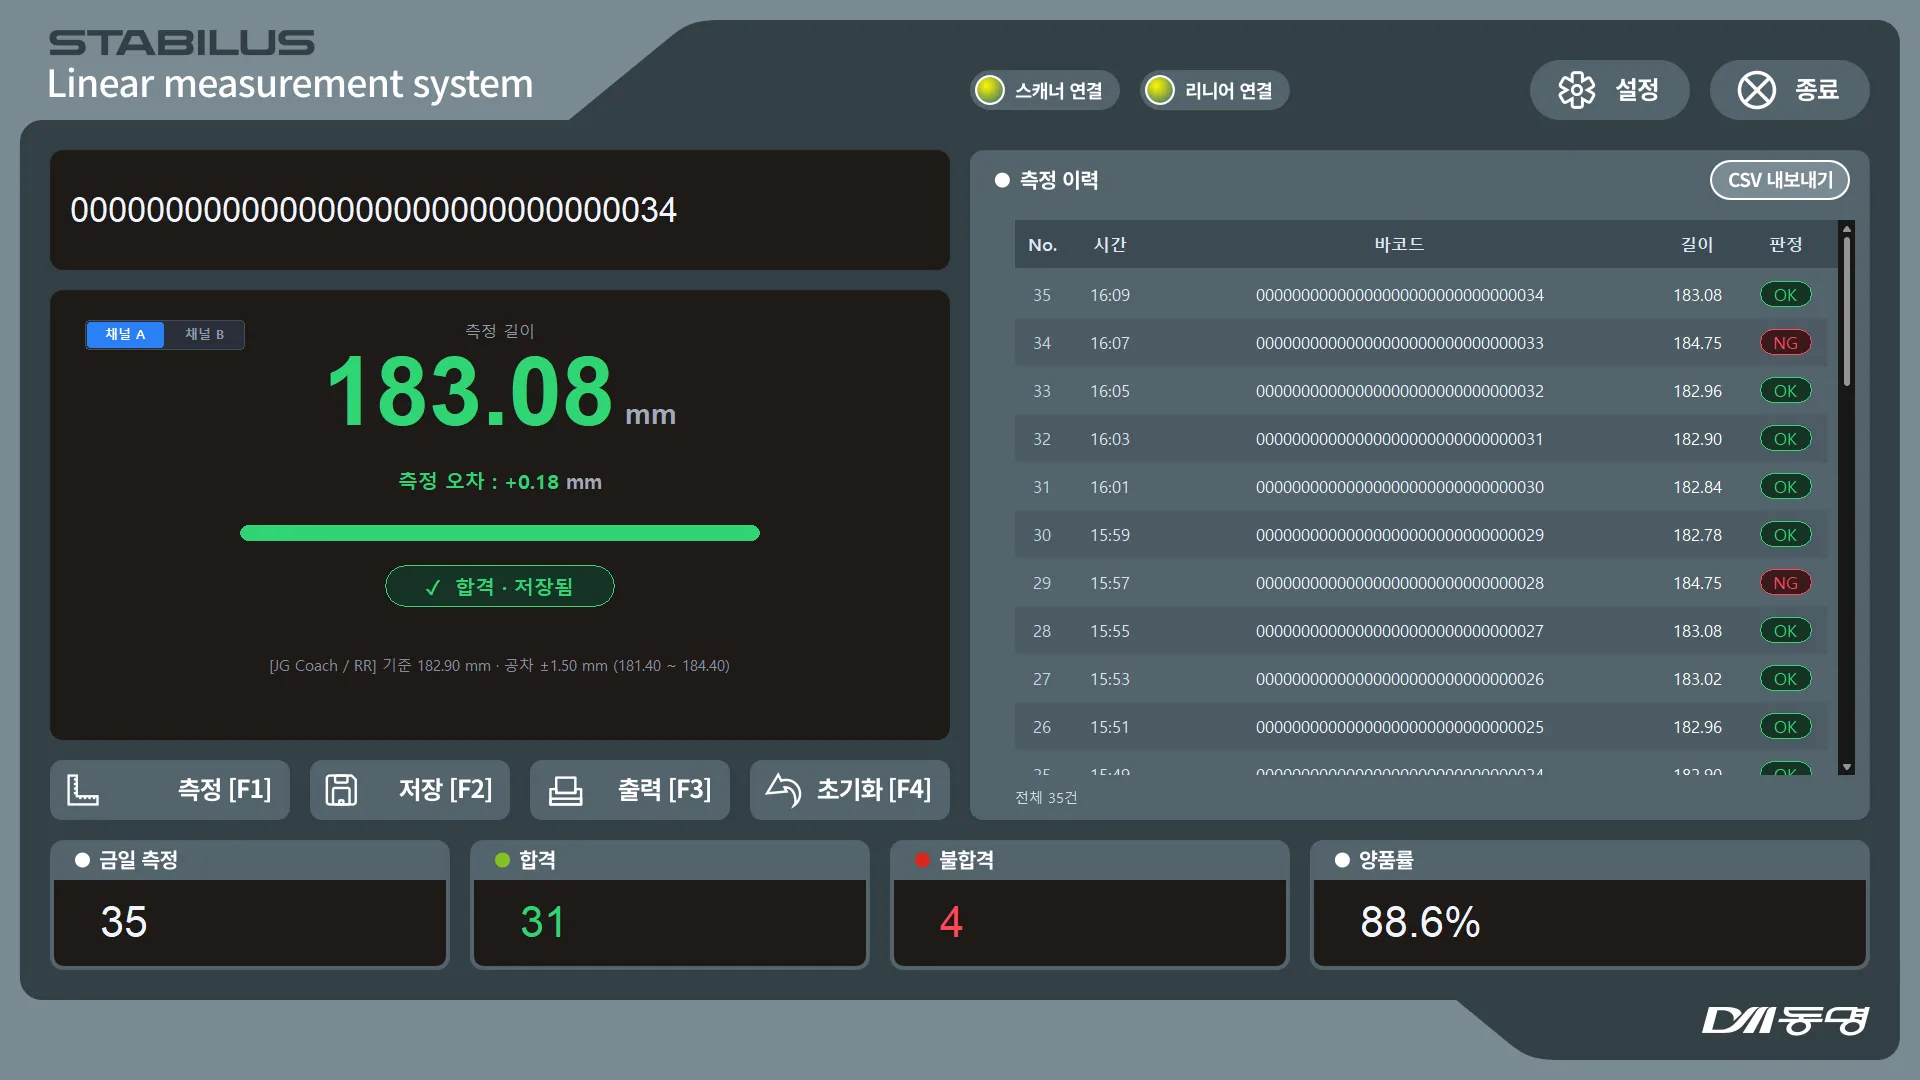
Task: Click the NG badge in row 34
Action: (1785, 343)
